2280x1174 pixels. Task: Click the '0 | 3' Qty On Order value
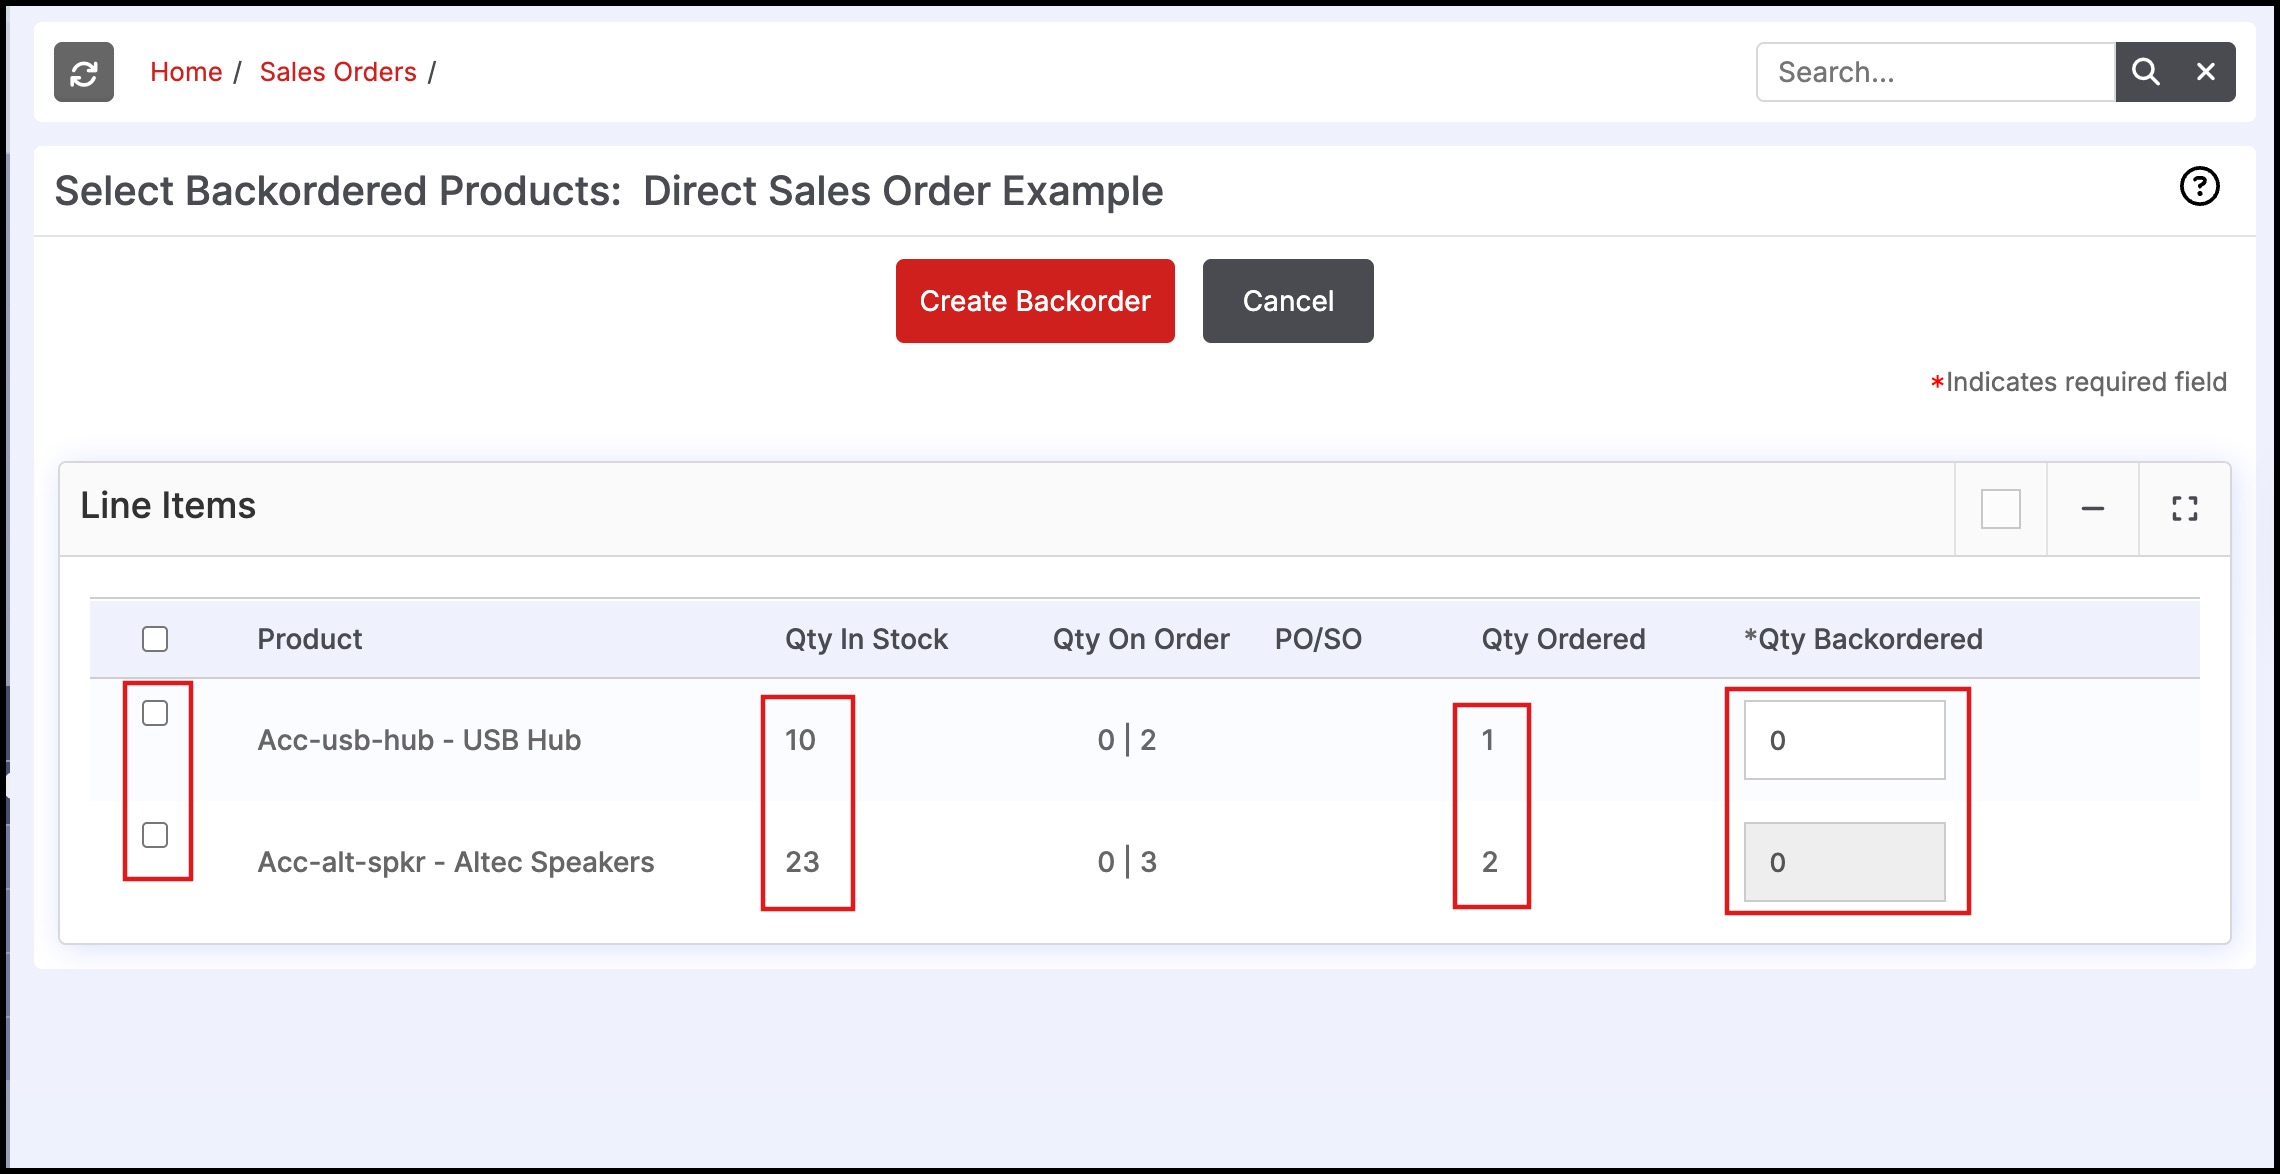(1127, 862)
